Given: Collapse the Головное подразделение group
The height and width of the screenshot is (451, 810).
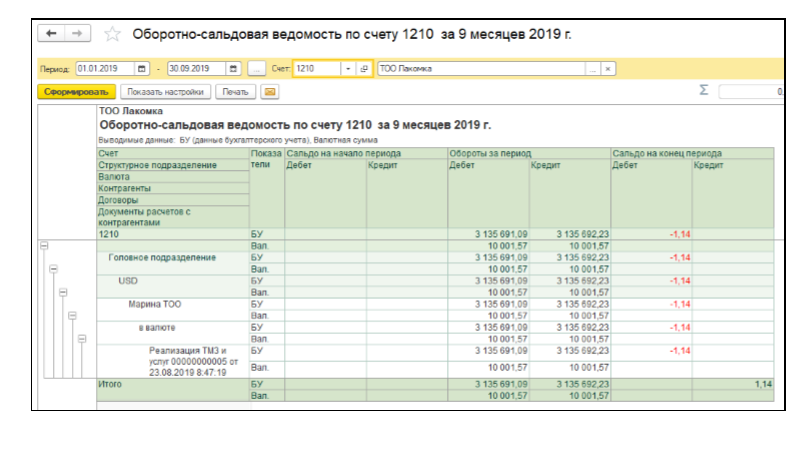Looking at the screenshot, I should (x=54, y=269).
